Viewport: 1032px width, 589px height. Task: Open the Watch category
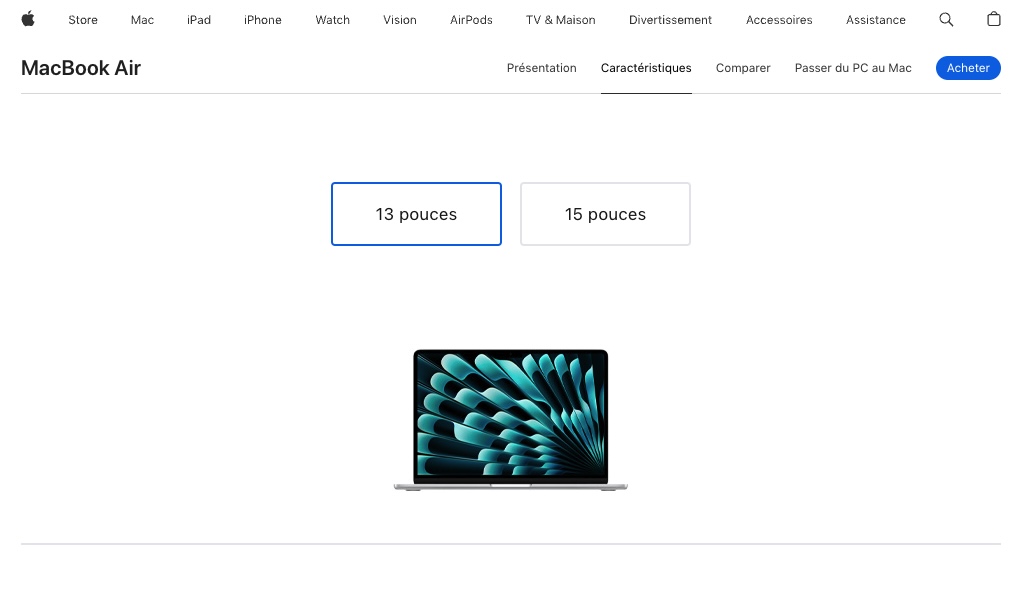[332, 19]
